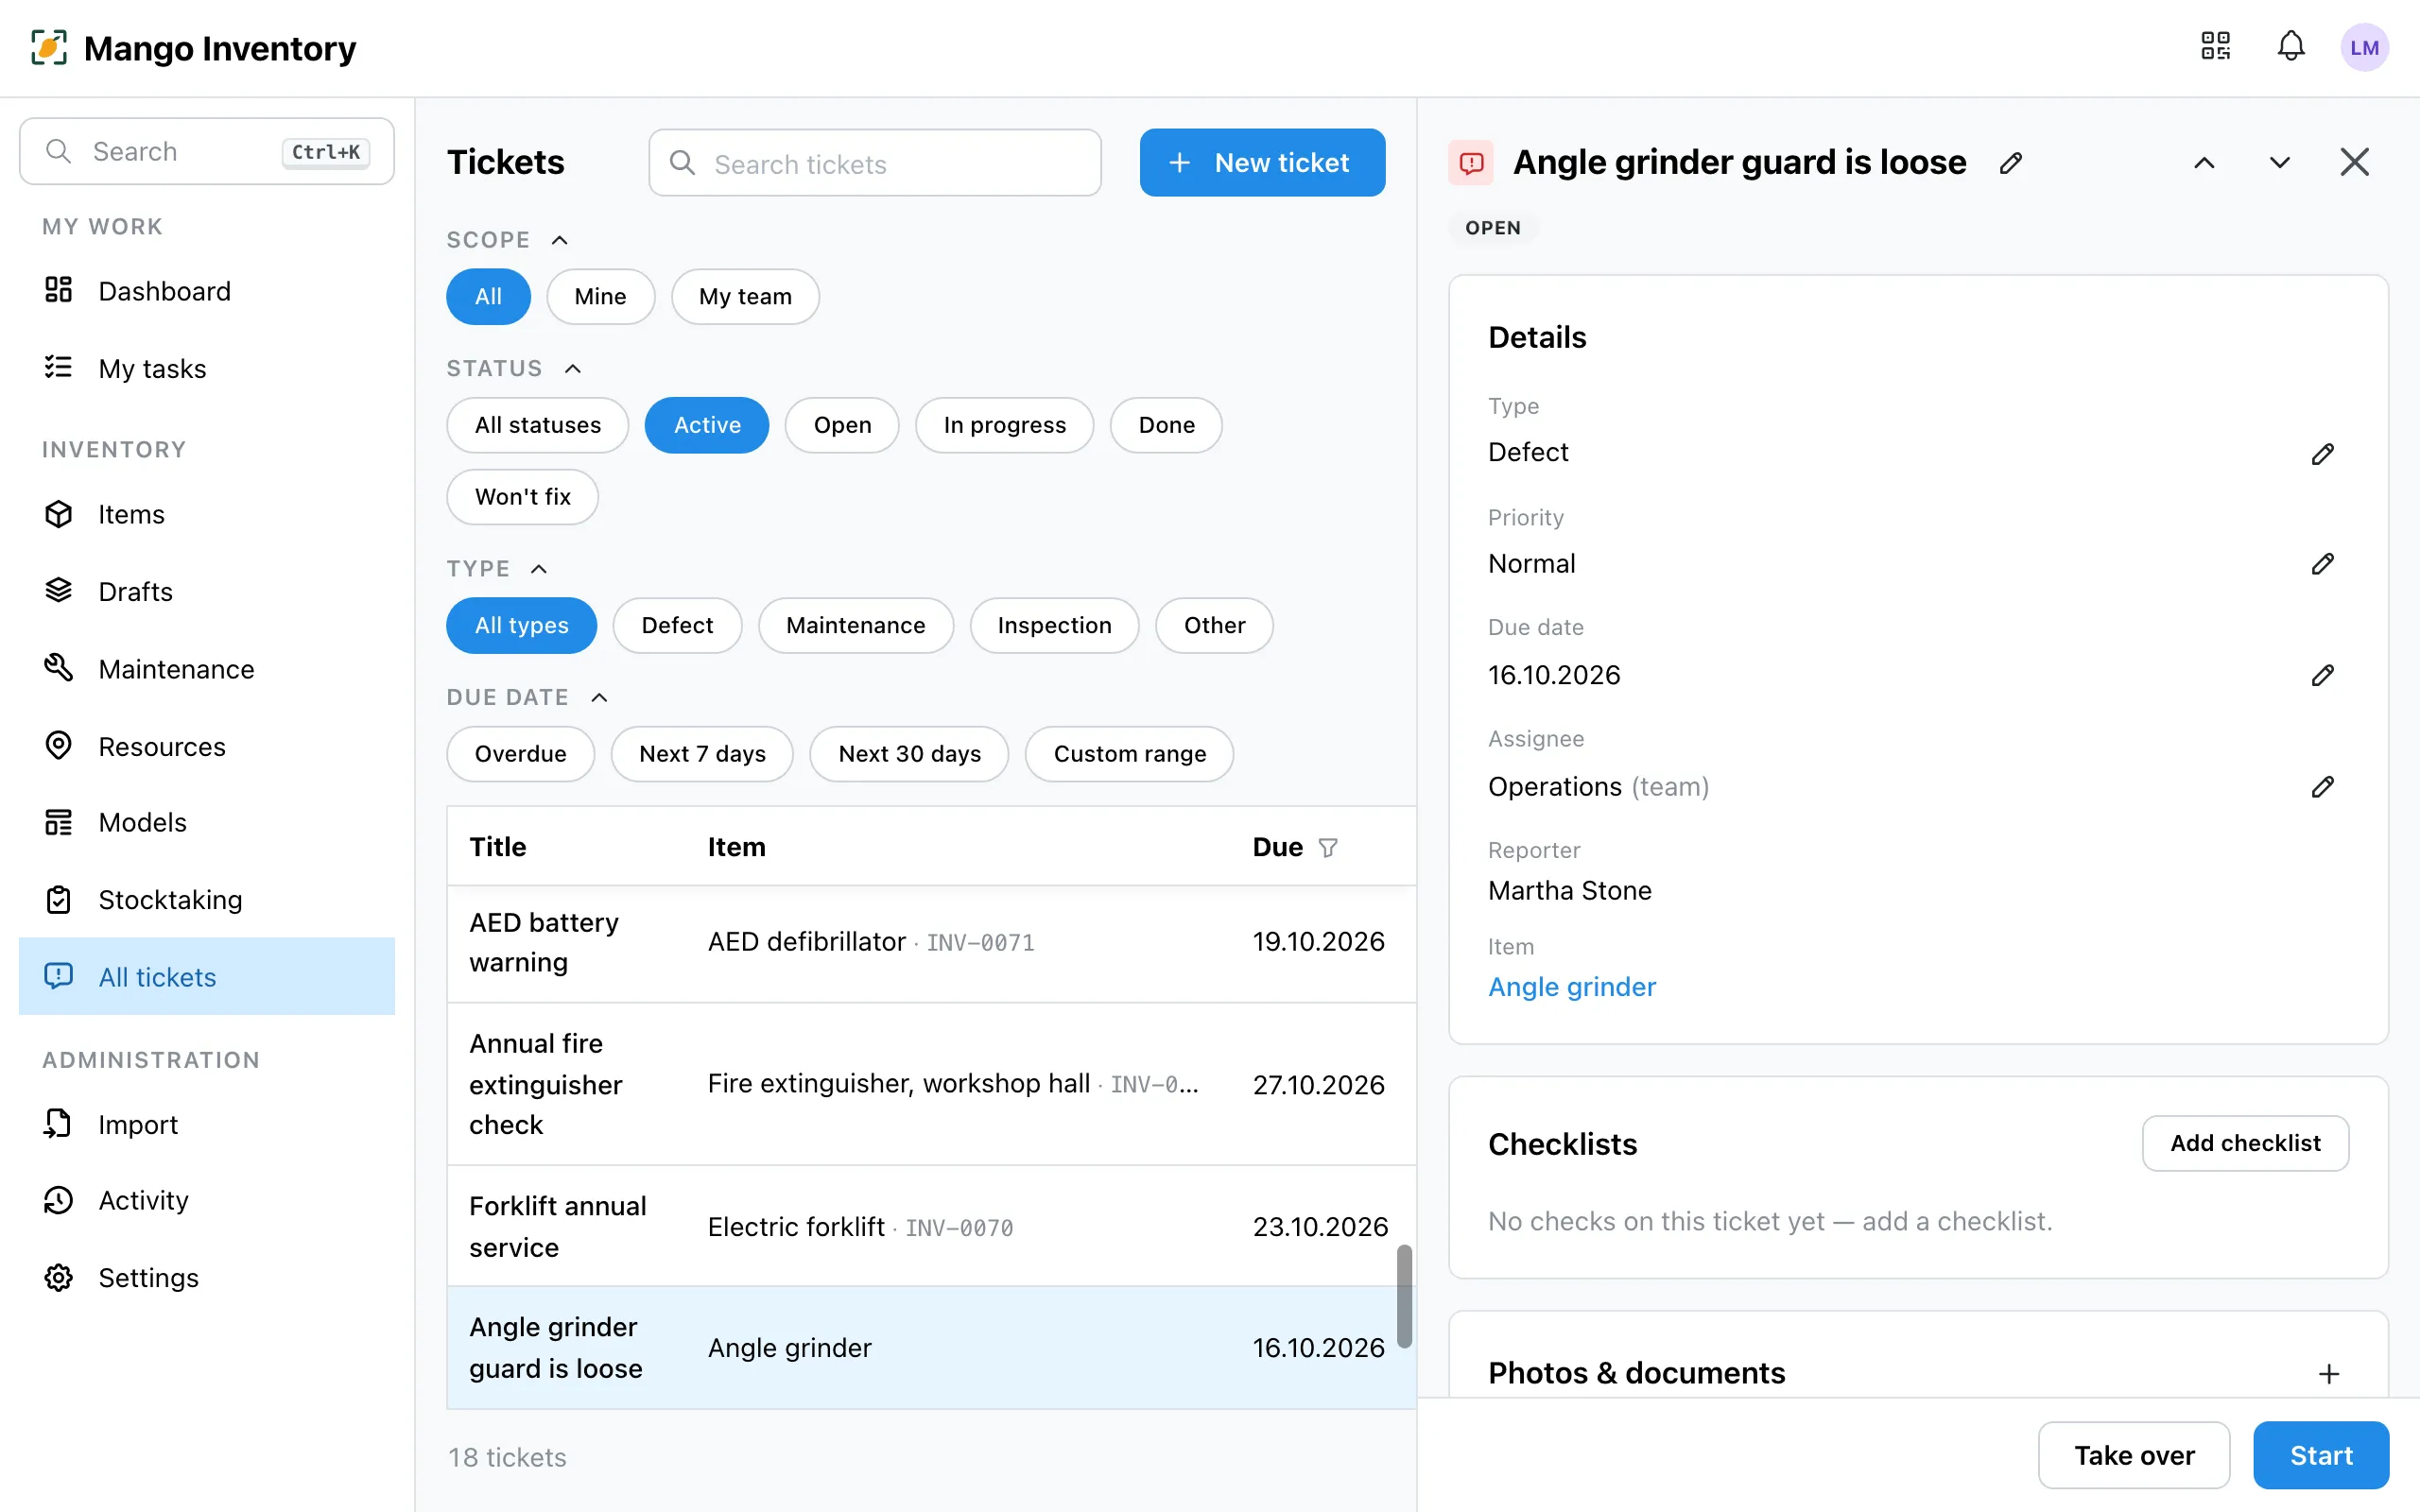2420x1512 pixels.
Task: Edit the Type field pencil icon
Action: click(2323, 454)
